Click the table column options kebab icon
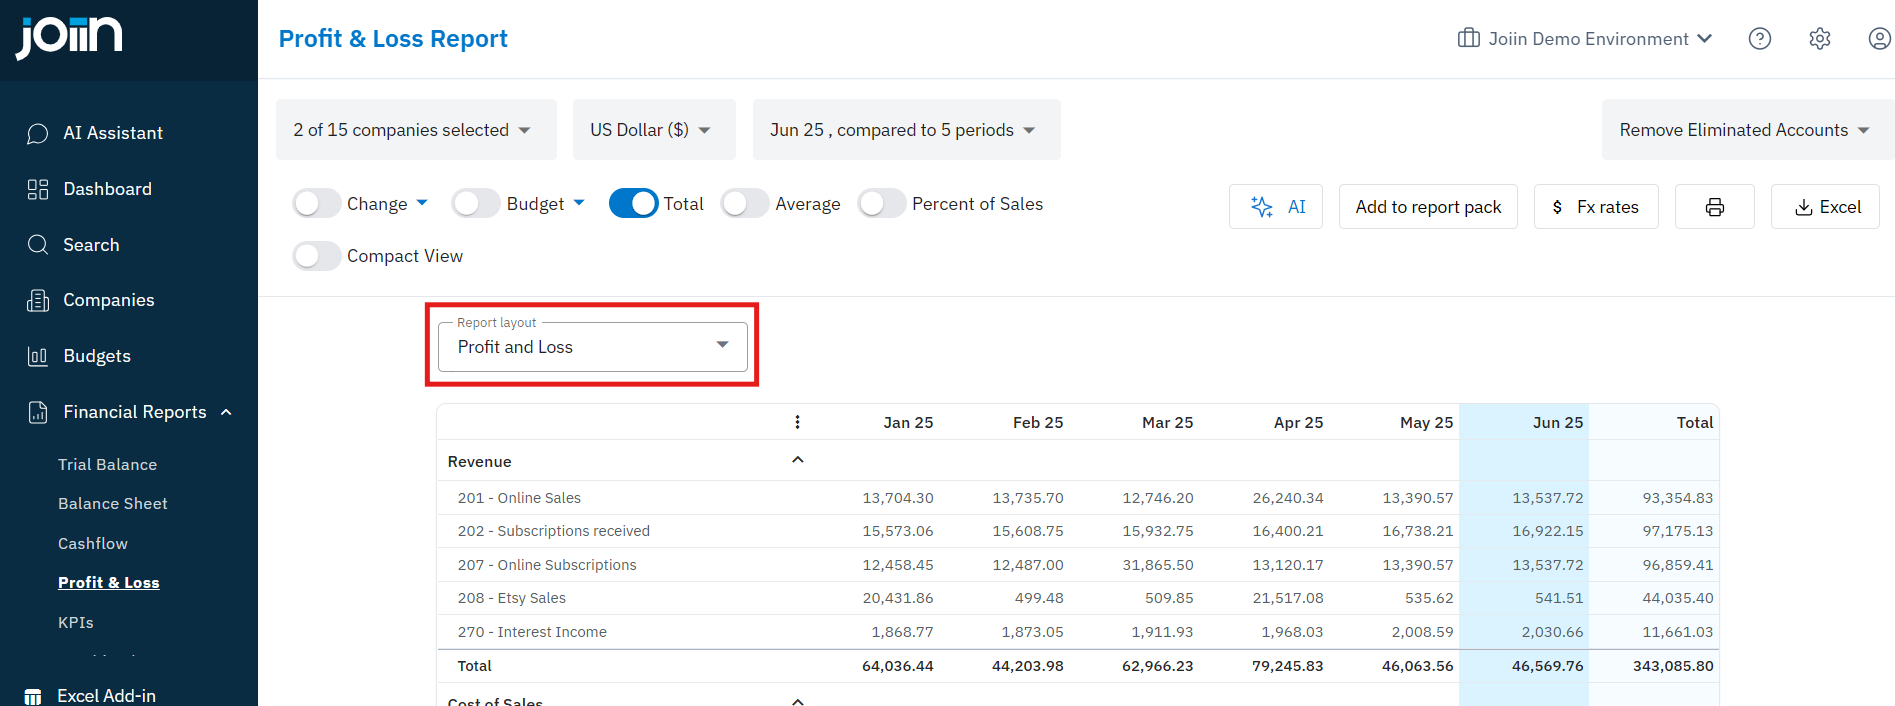Image resolution: width=1895 pixels, height=706 pixels. 797,422
